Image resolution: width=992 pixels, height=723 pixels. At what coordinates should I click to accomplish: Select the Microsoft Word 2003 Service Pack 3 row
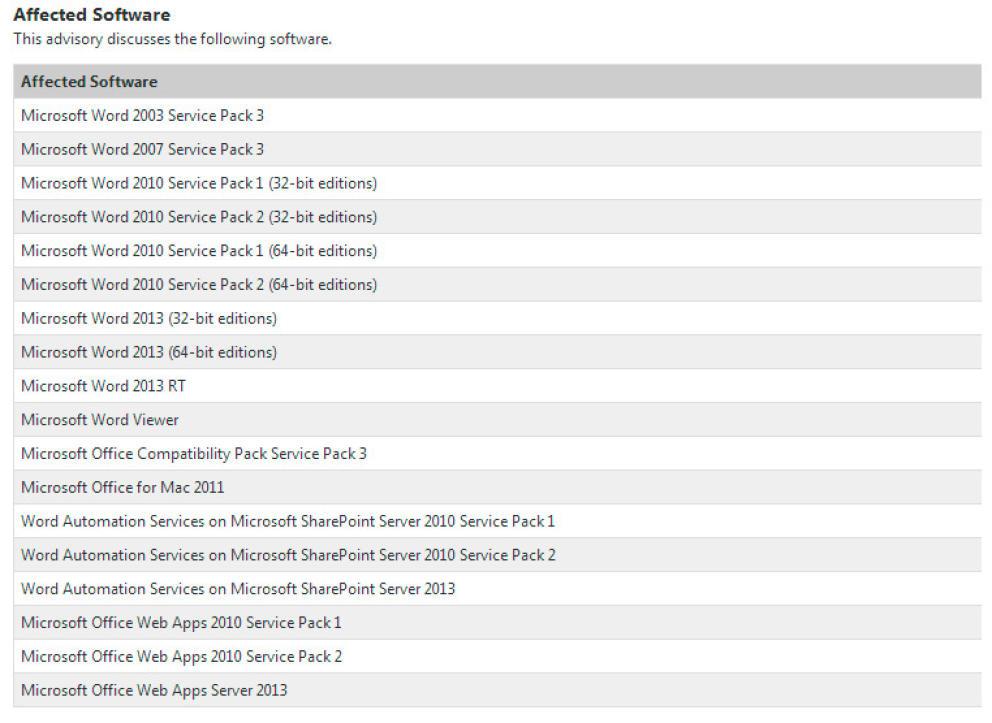tap(142, 116)
